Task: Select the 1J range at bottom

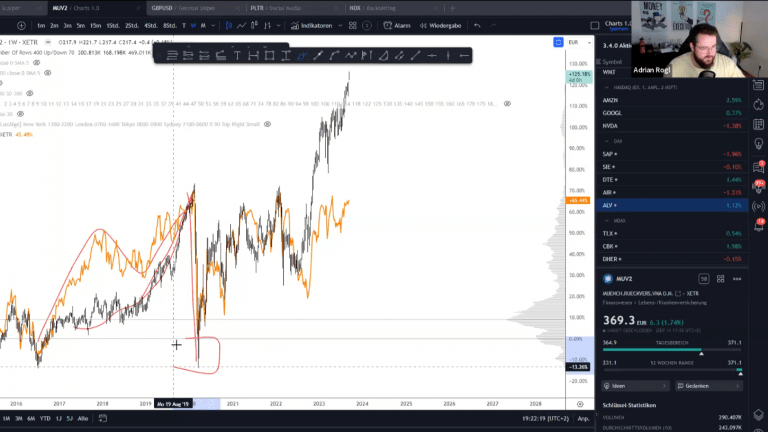Action: point(59,418)
